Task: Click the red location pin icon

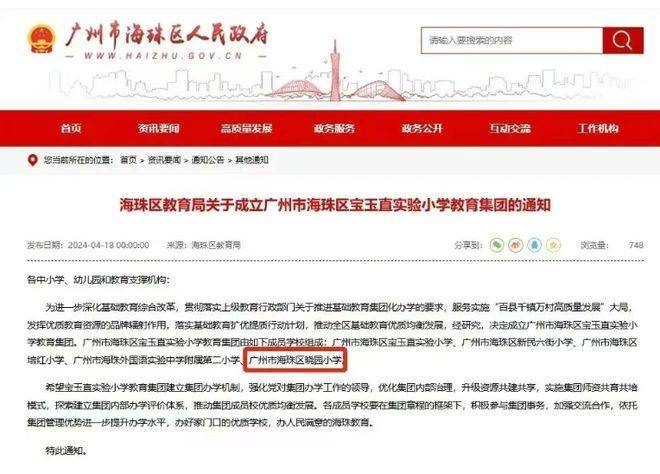Action: pyautogui.click(x=32, y=160)
